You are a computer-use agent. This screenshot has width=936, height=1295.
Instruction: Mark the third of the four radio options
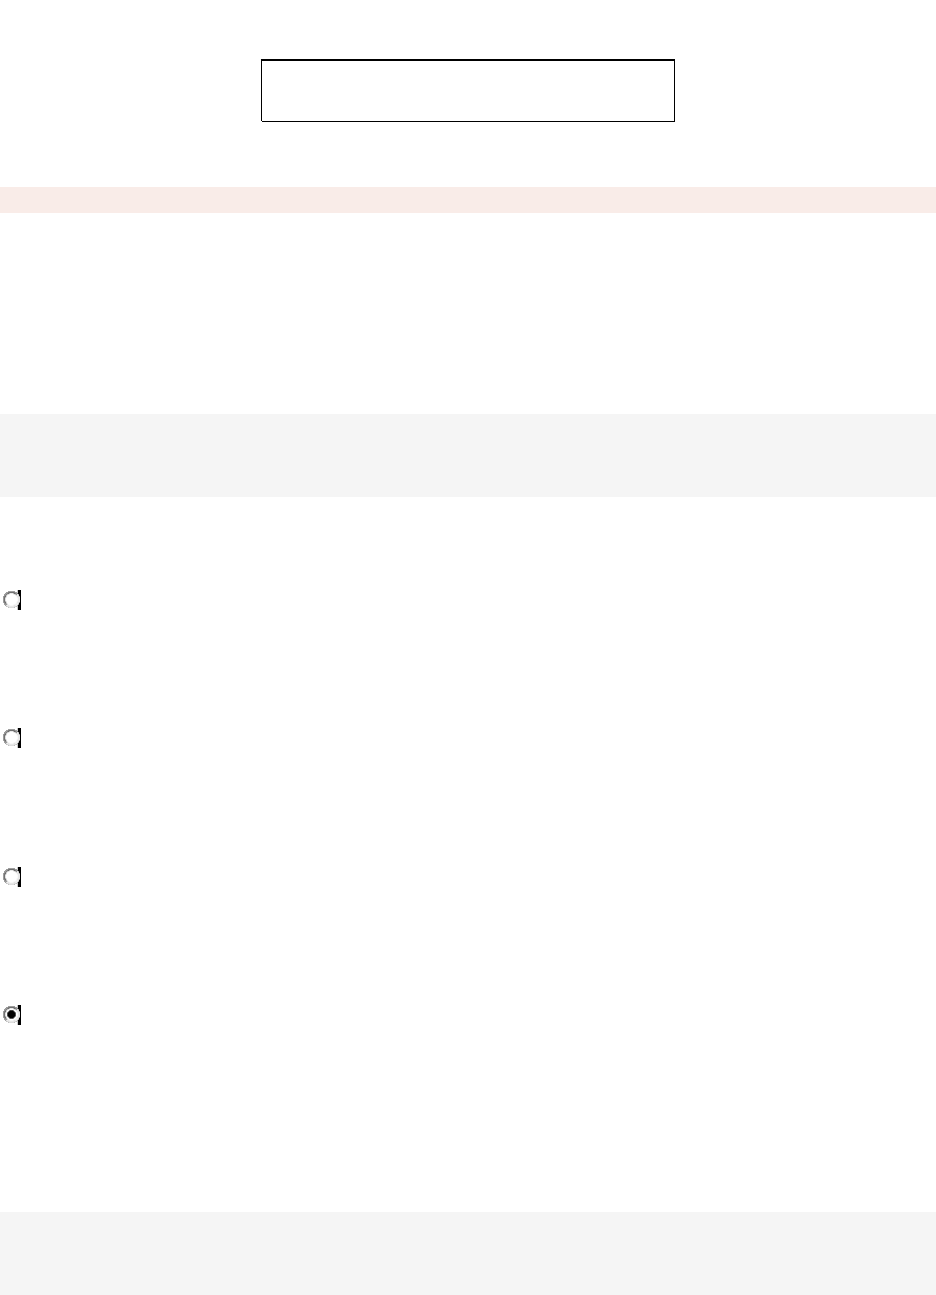[12, 876]
